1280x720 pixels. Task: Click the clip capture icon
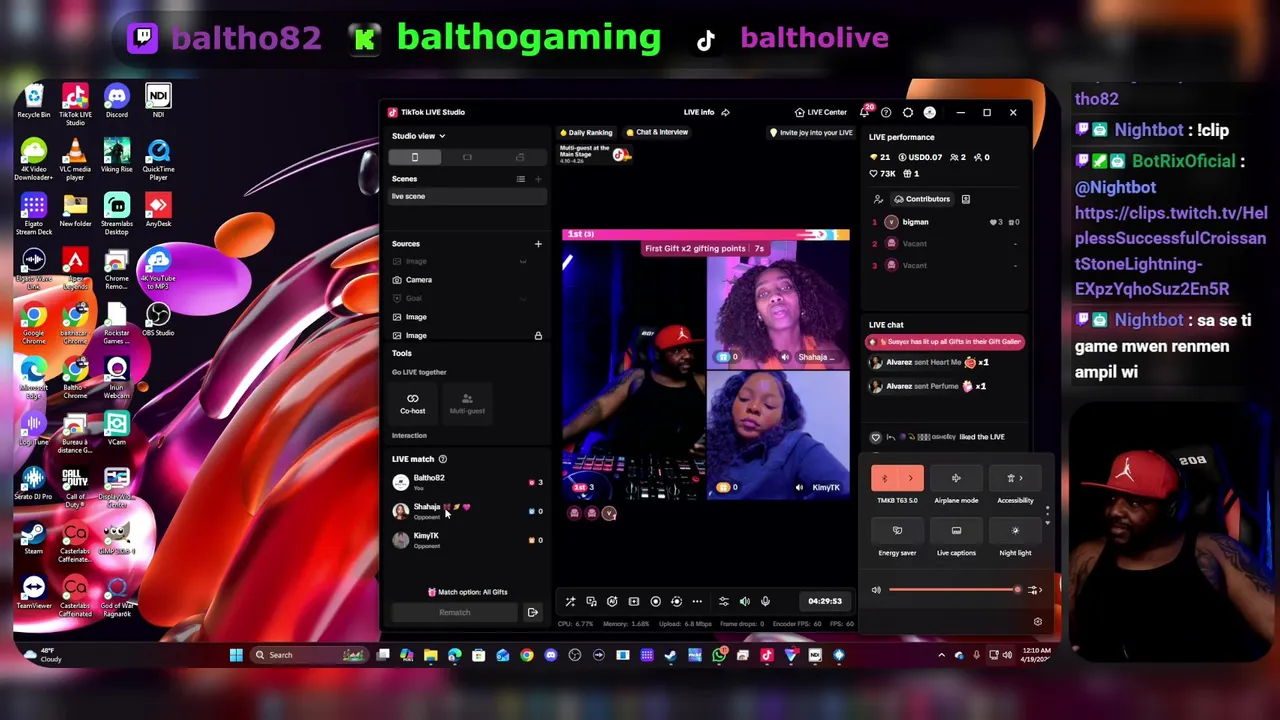tap(634, 602)
